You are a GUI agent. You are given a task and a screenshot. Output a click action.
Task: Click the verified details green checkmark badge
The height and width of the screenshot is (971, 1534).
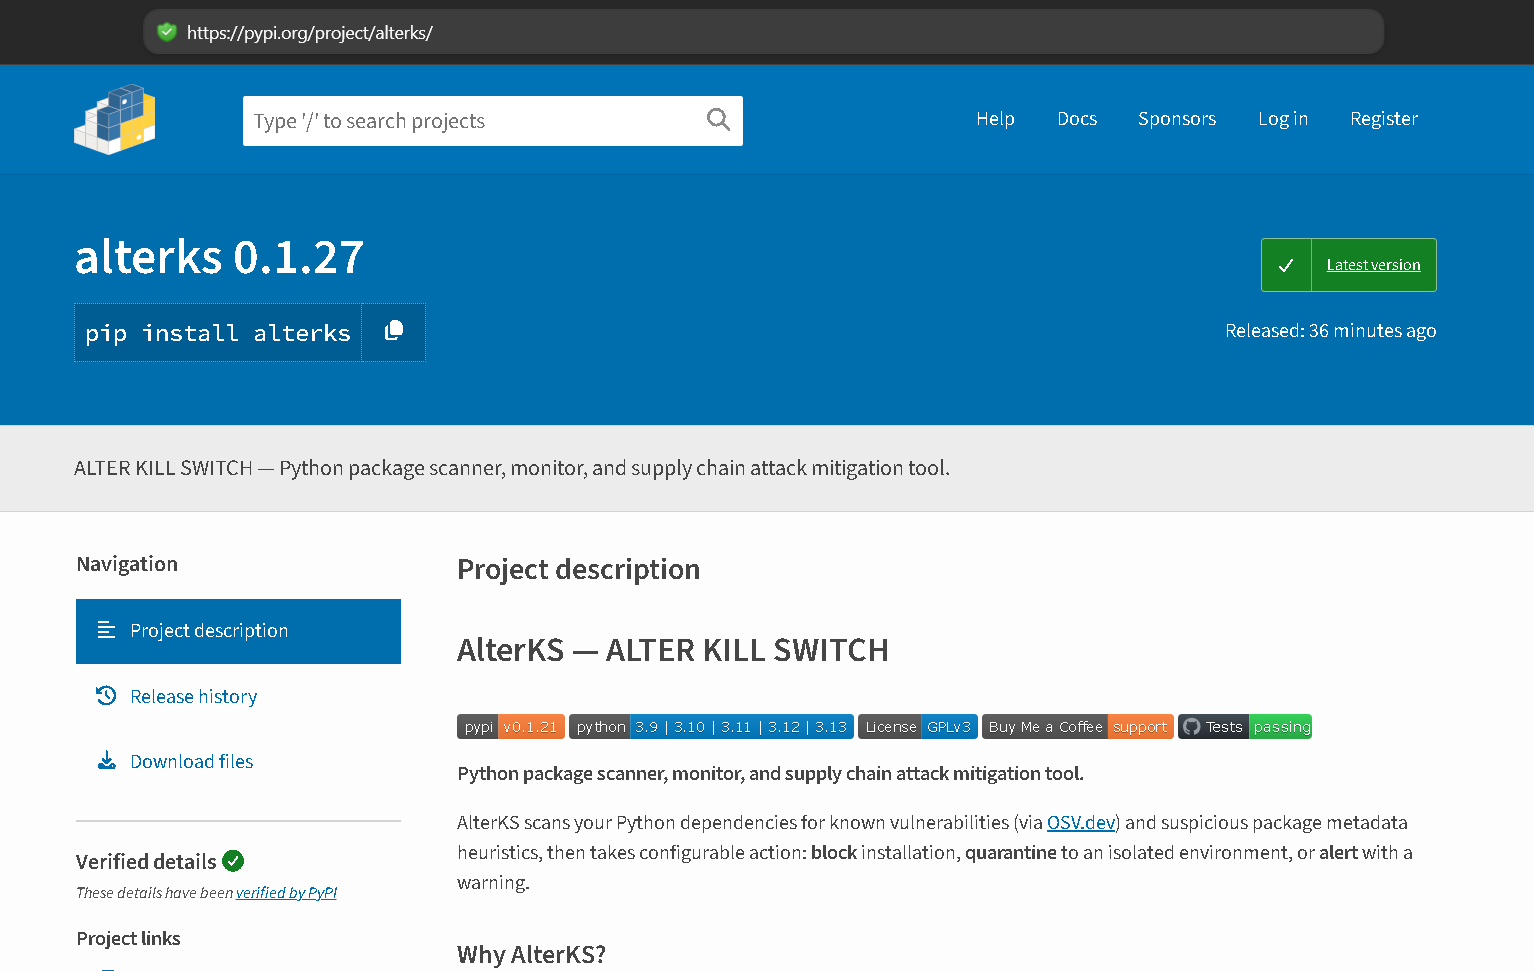[x=232, y=860]
